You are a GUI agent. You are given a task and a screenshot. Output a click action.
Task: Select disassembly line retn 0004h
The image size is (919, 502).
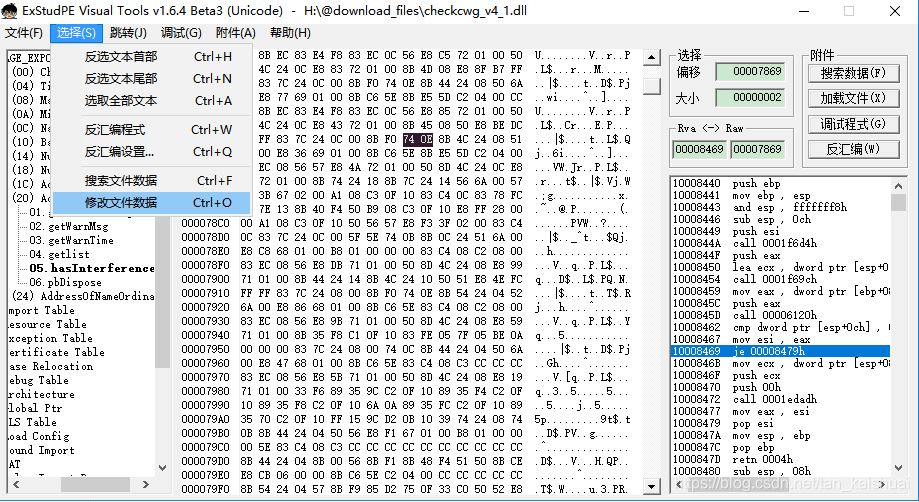[x=781, y=459]
